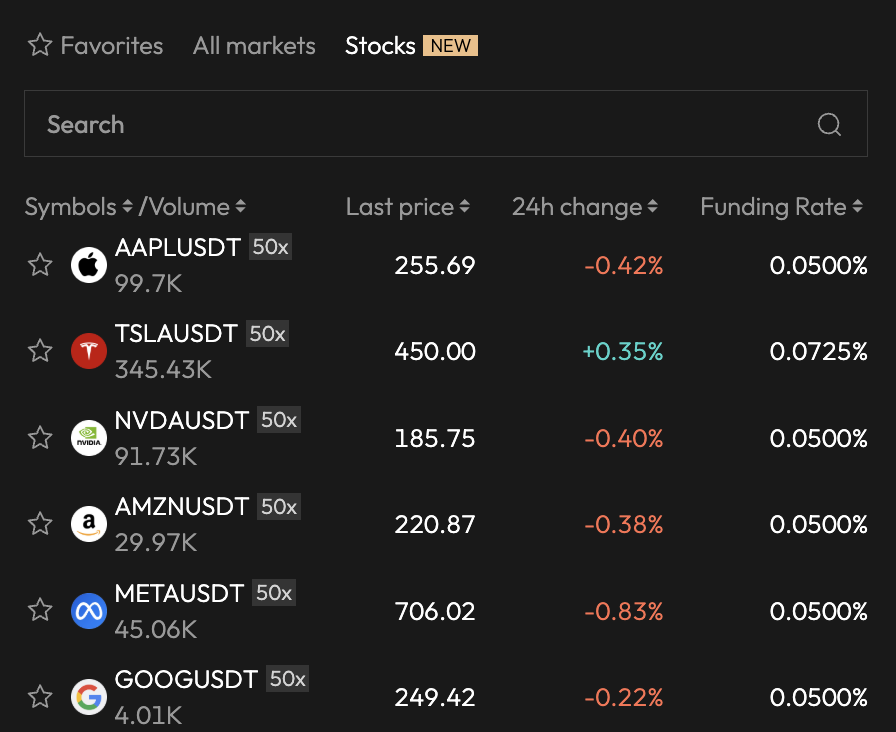Click the star icon beside Favorites

40,46
